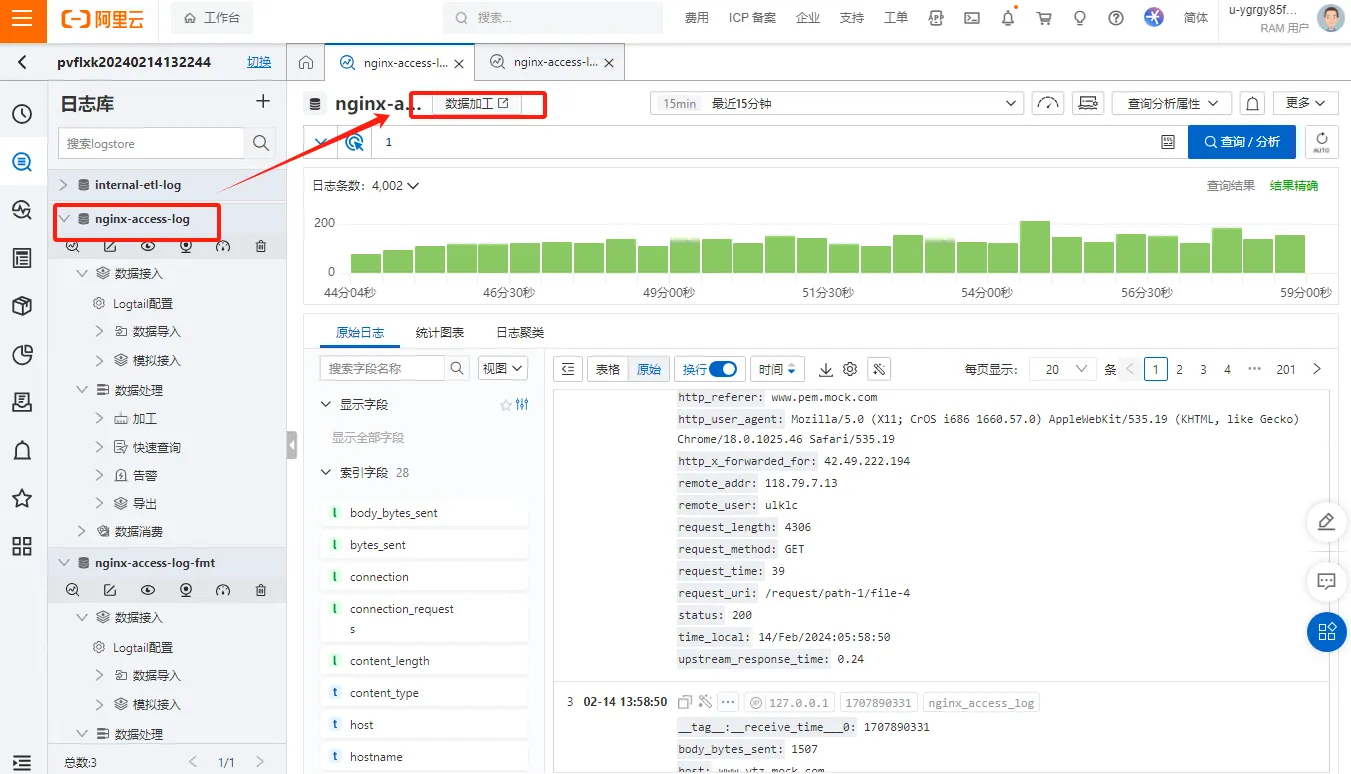
Task: Open the user avatar account menu
Action: [1330, 18]
